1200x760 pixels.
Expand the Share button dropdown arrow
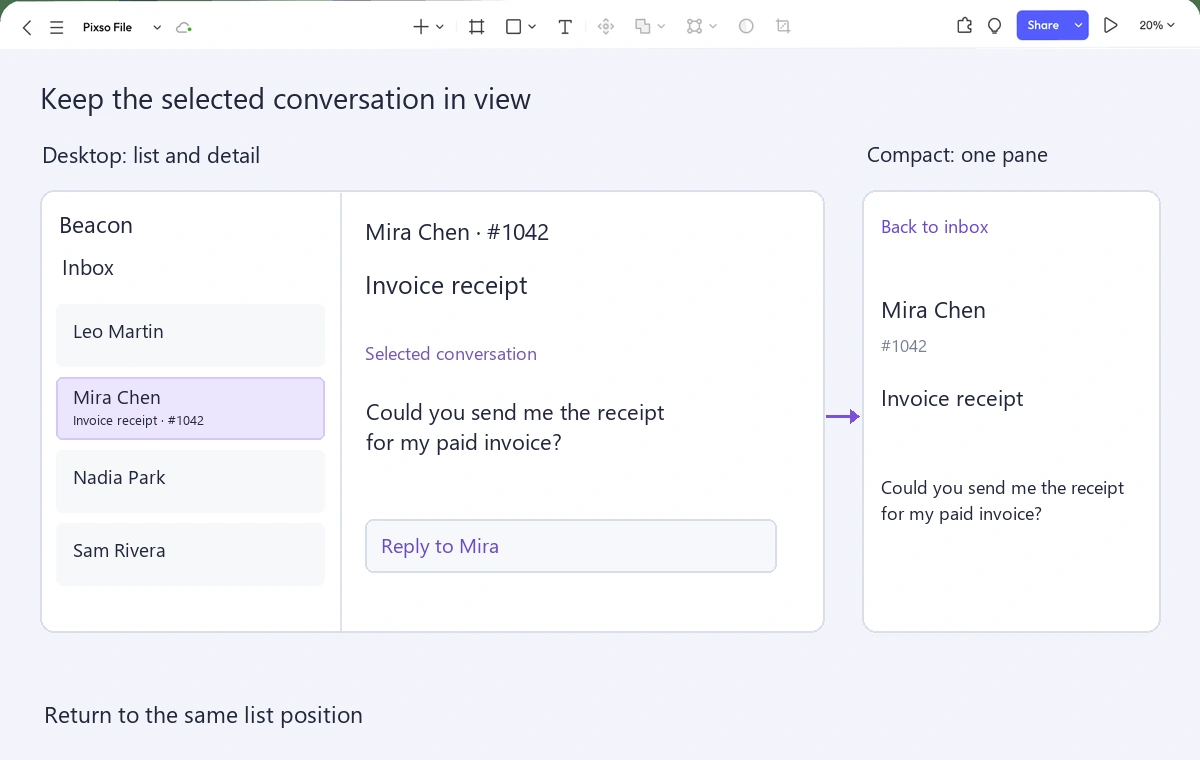click(1078, 26)
